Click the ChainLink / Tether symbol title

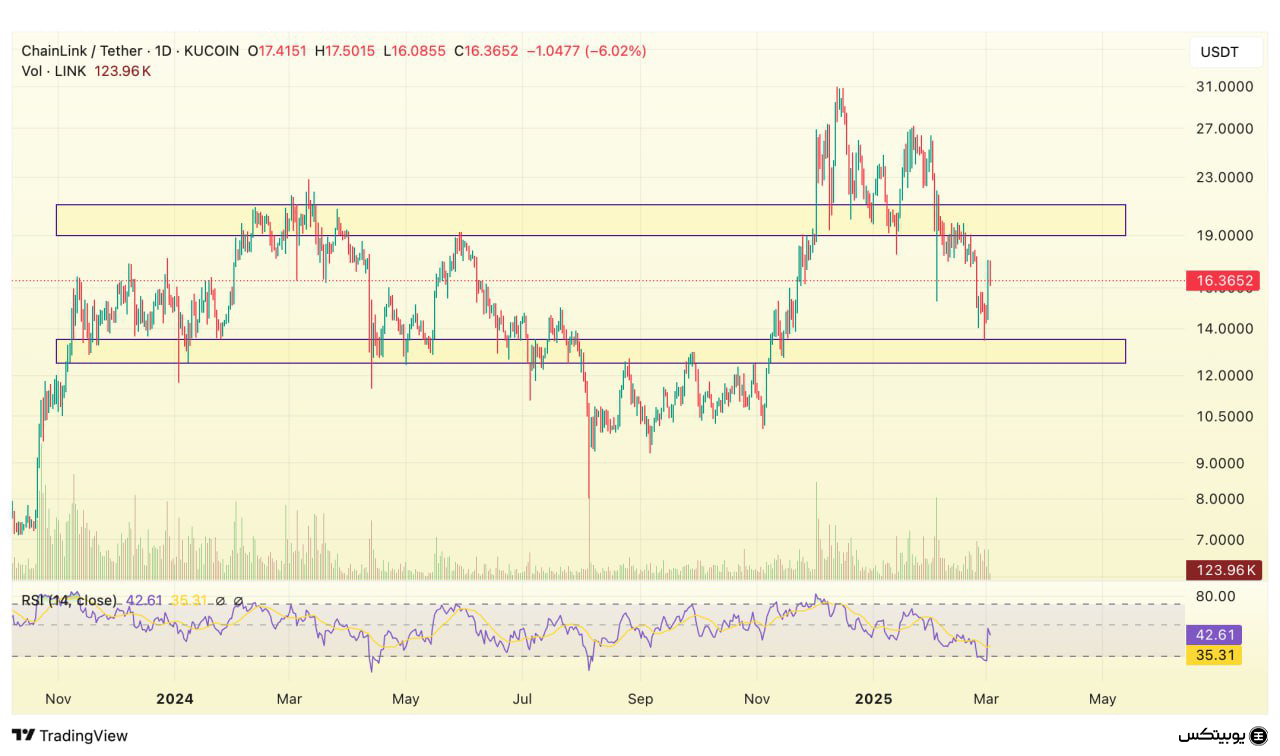(82, 51)
